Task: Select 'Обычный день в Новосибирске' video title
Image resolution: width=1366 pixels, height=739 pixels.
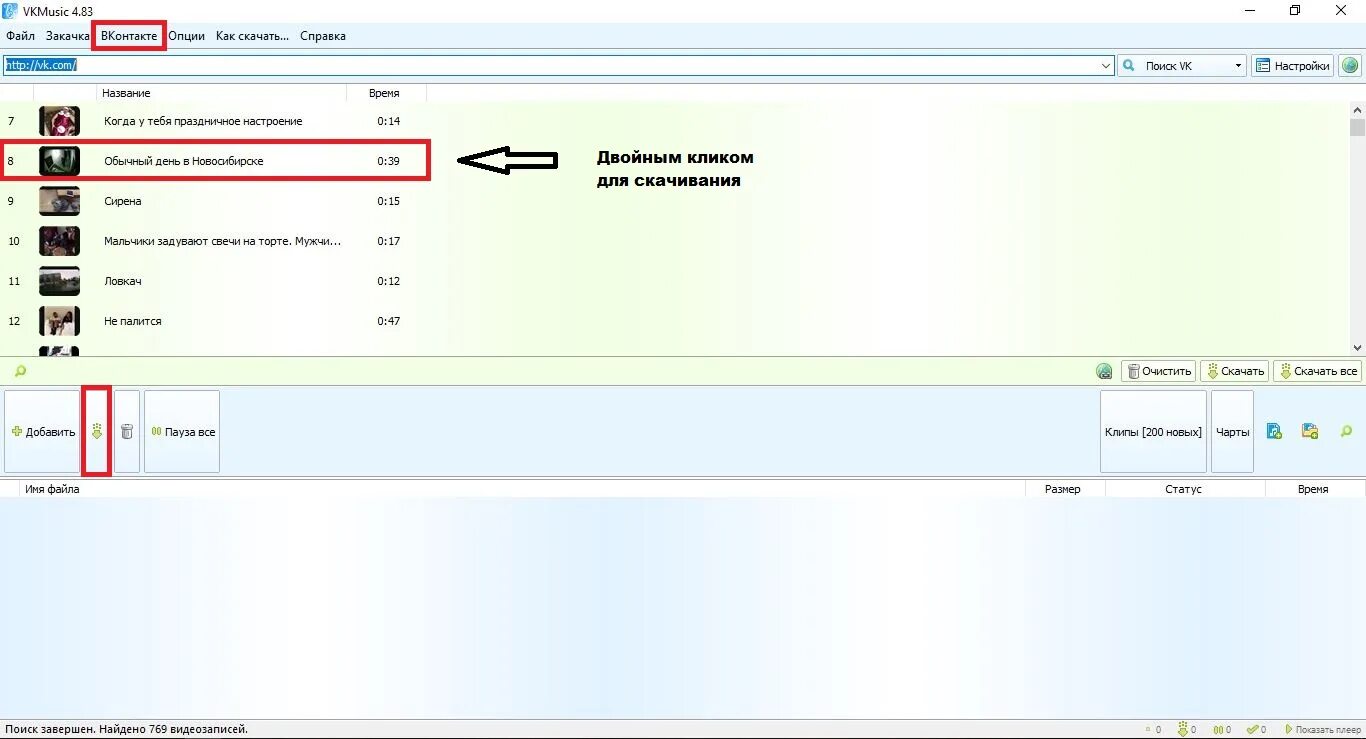Action: (x=184, y=161)
